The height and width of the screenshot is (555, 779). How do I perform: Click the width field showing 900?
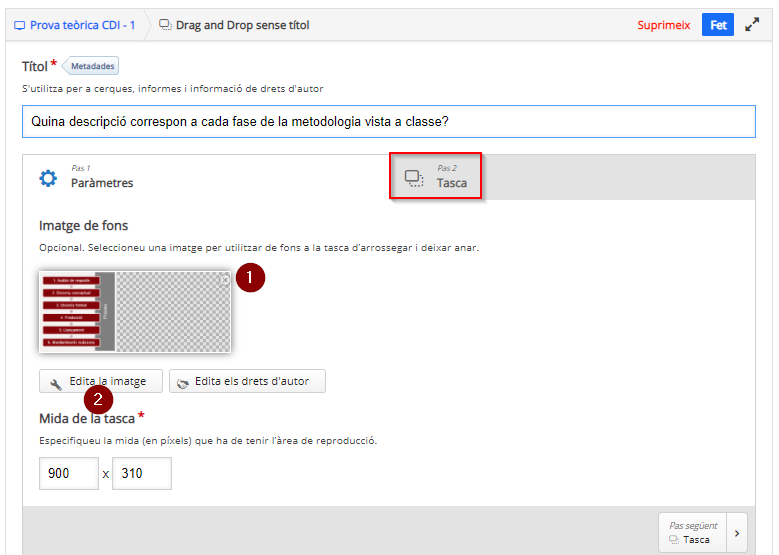tap(69, 474)
